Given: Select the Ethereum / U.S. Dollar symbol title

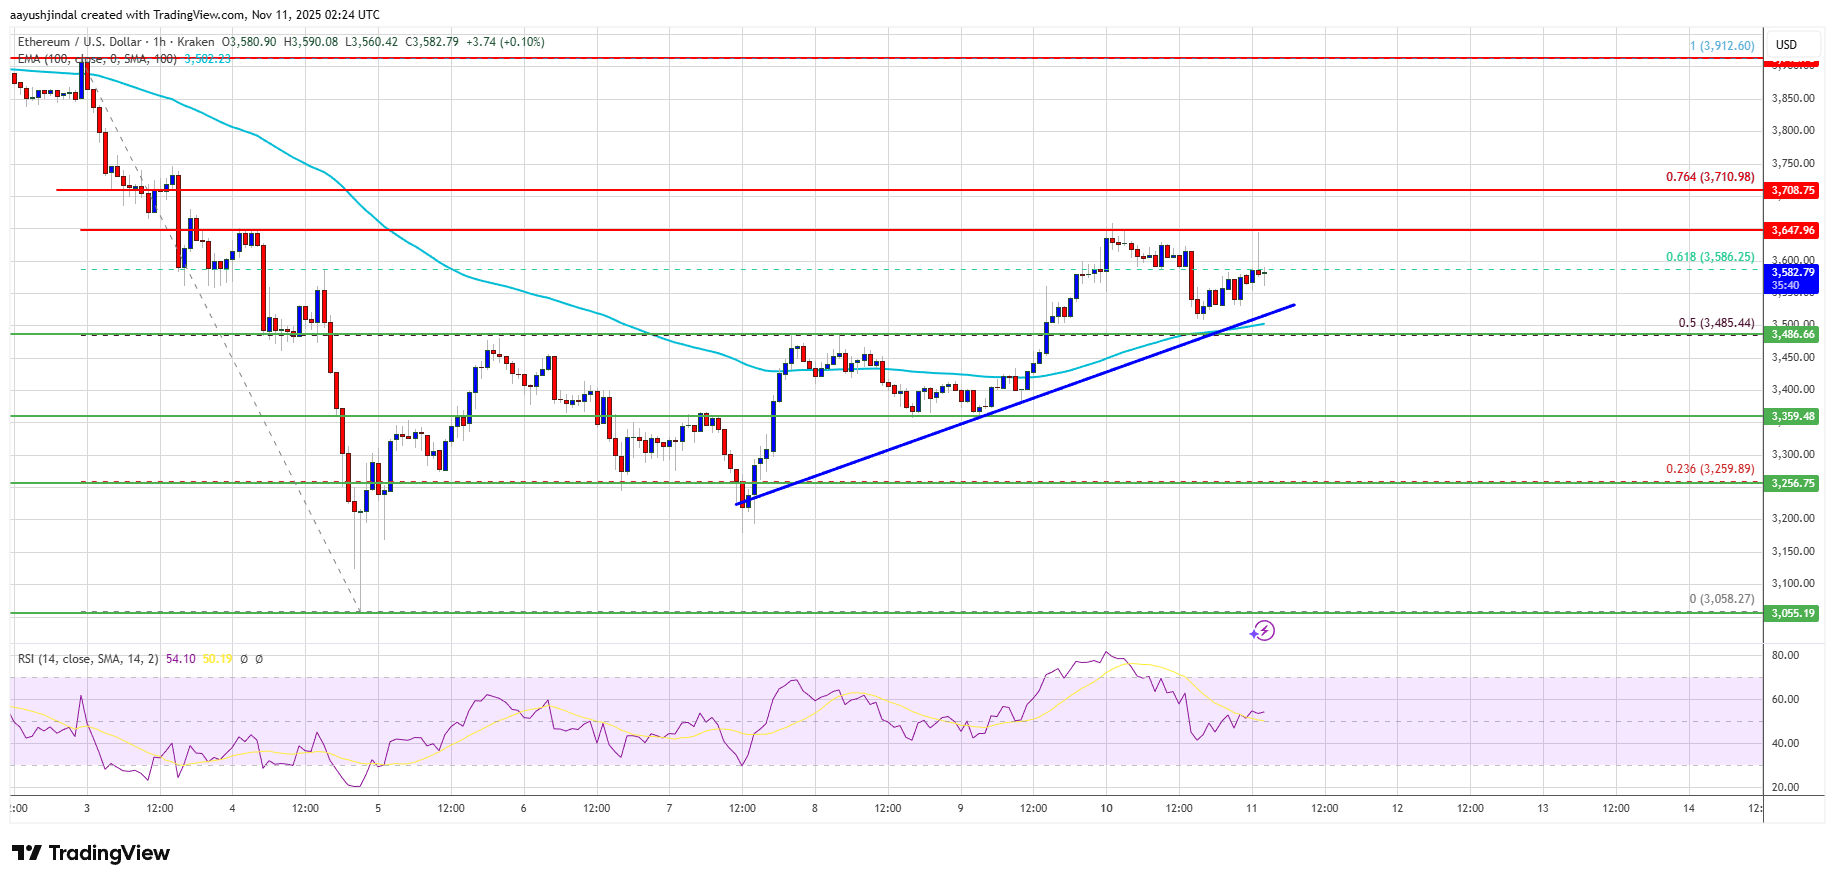Looking at the screenshot, I should point(80,42).
